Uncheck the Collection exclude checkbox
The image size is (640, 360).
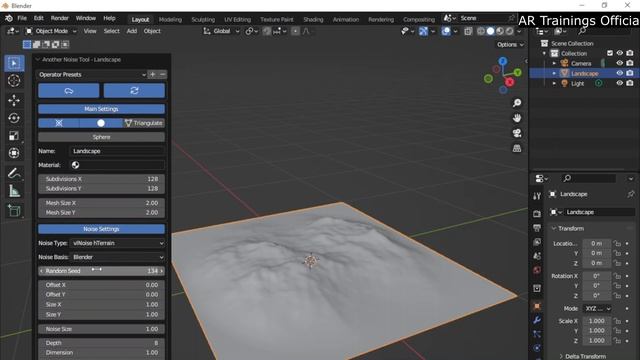tap(610, 53)
